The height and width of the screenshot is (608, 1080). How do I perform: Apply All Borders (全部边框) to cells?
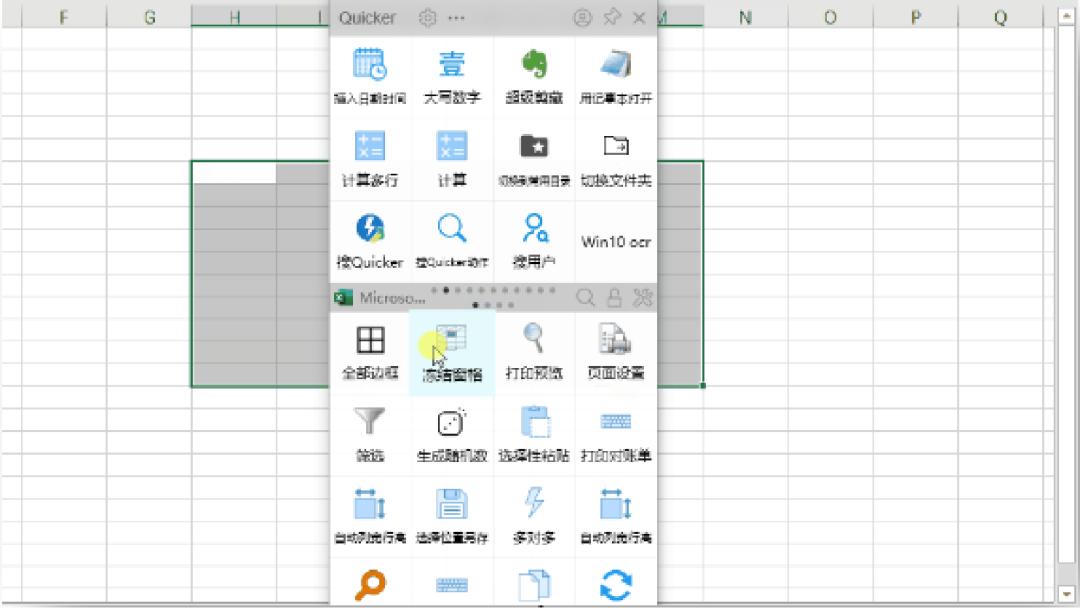(371, 345)
